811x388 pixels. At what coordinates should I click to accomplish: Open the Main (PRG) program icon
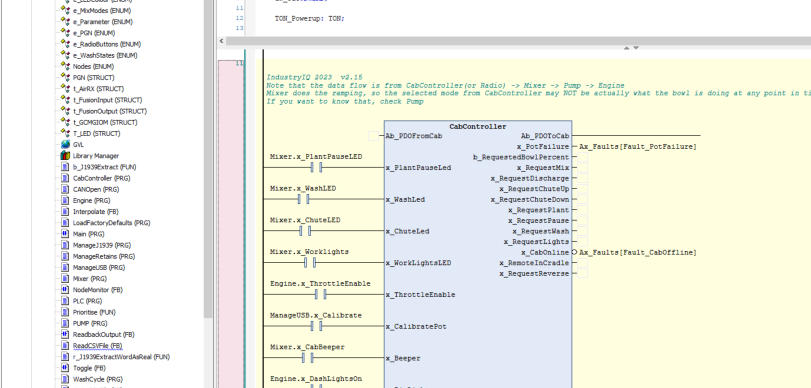(65, 234)
